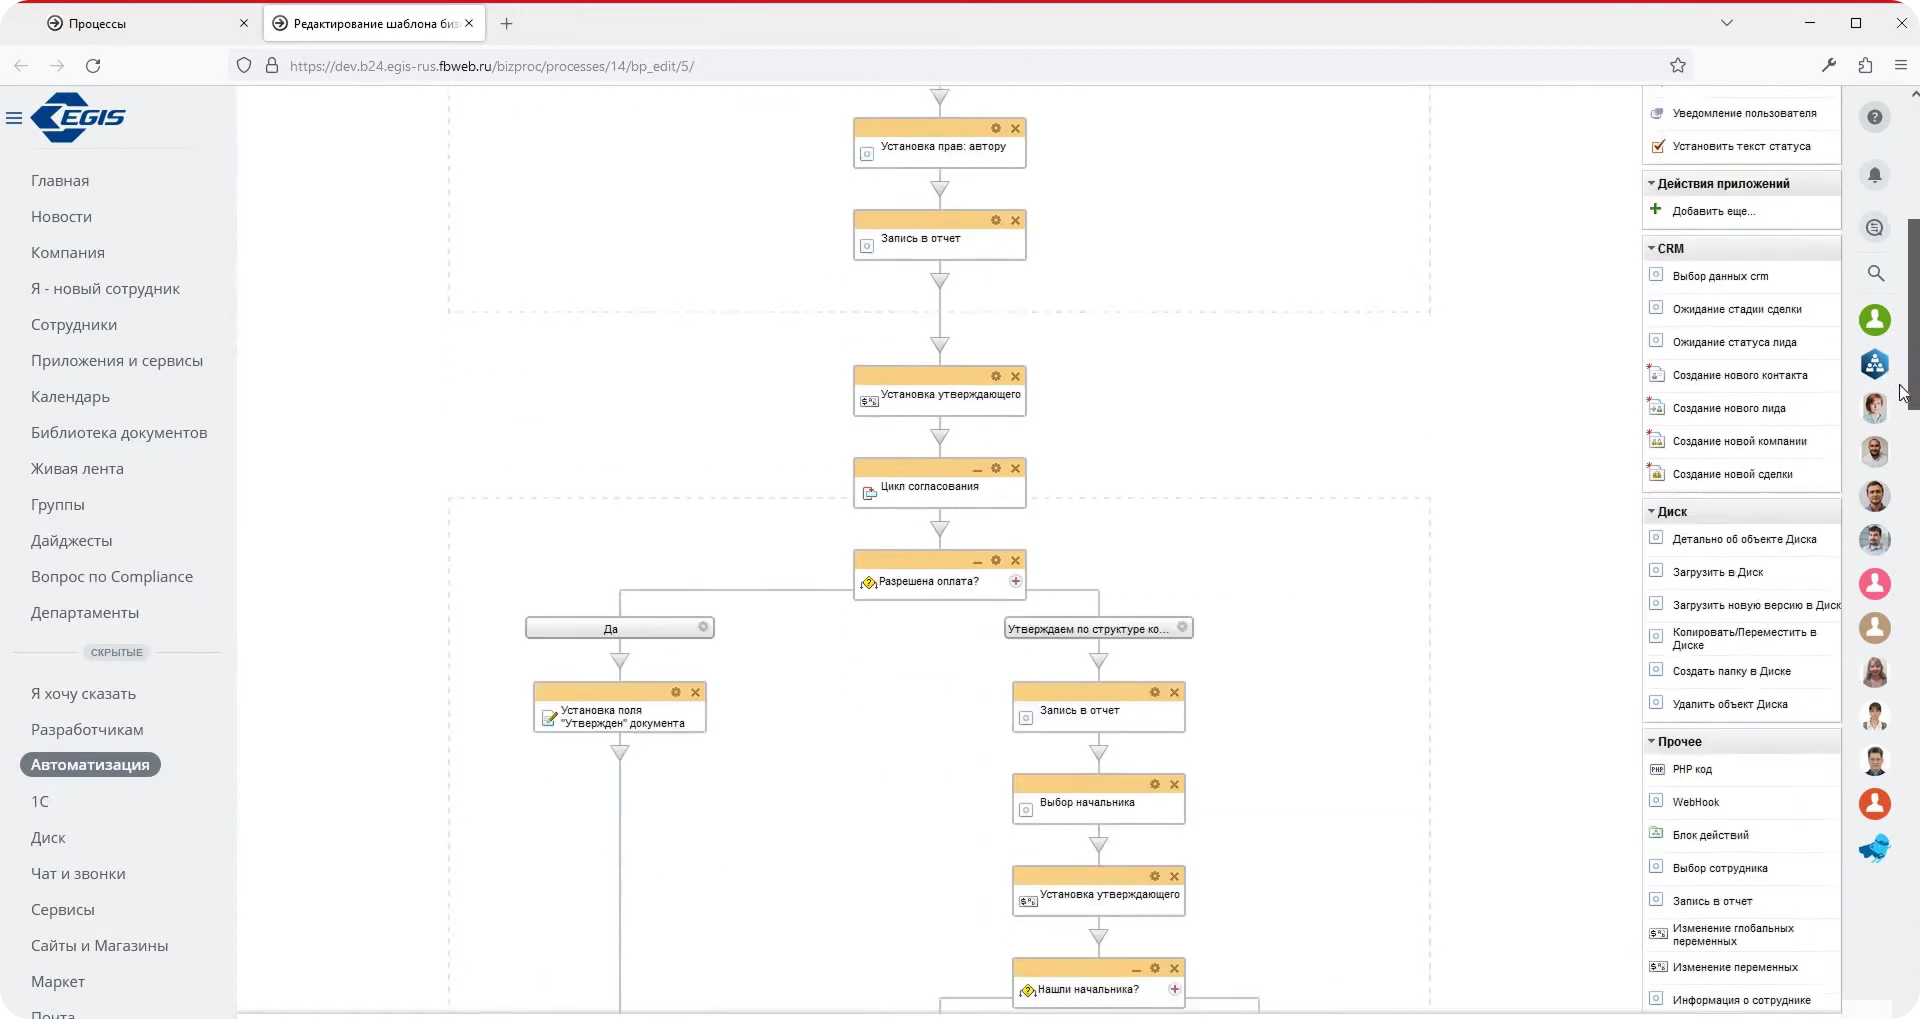Delete the 'Установка прав: автору' block

[x=1015, y=128]
